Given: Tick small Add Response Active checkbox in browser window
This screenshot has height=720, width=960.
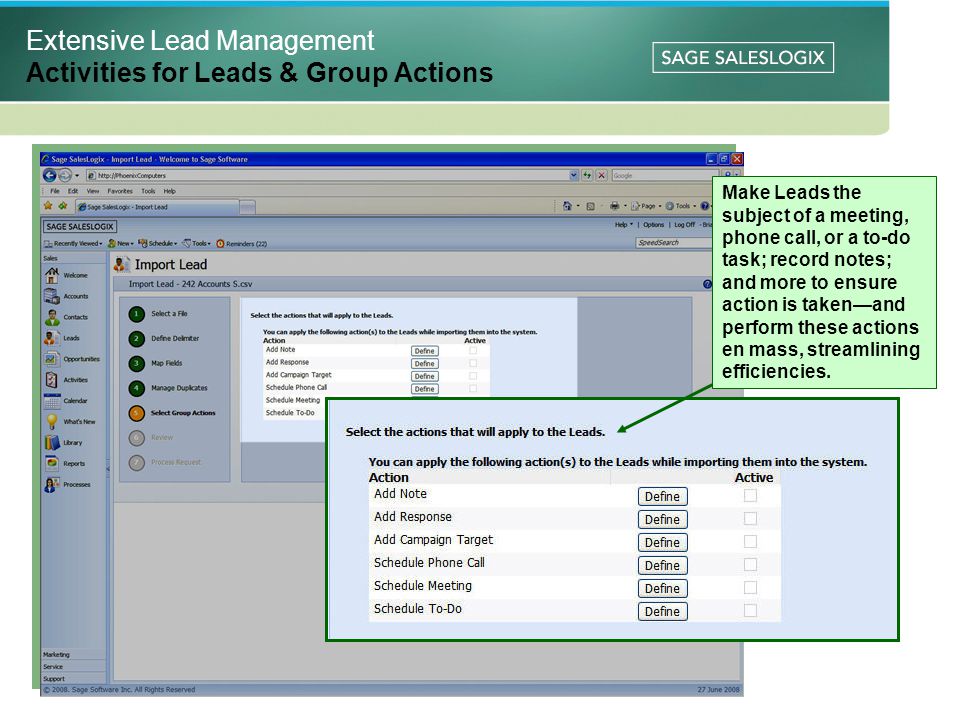Looking at the screenshot, I should [473, 363].
